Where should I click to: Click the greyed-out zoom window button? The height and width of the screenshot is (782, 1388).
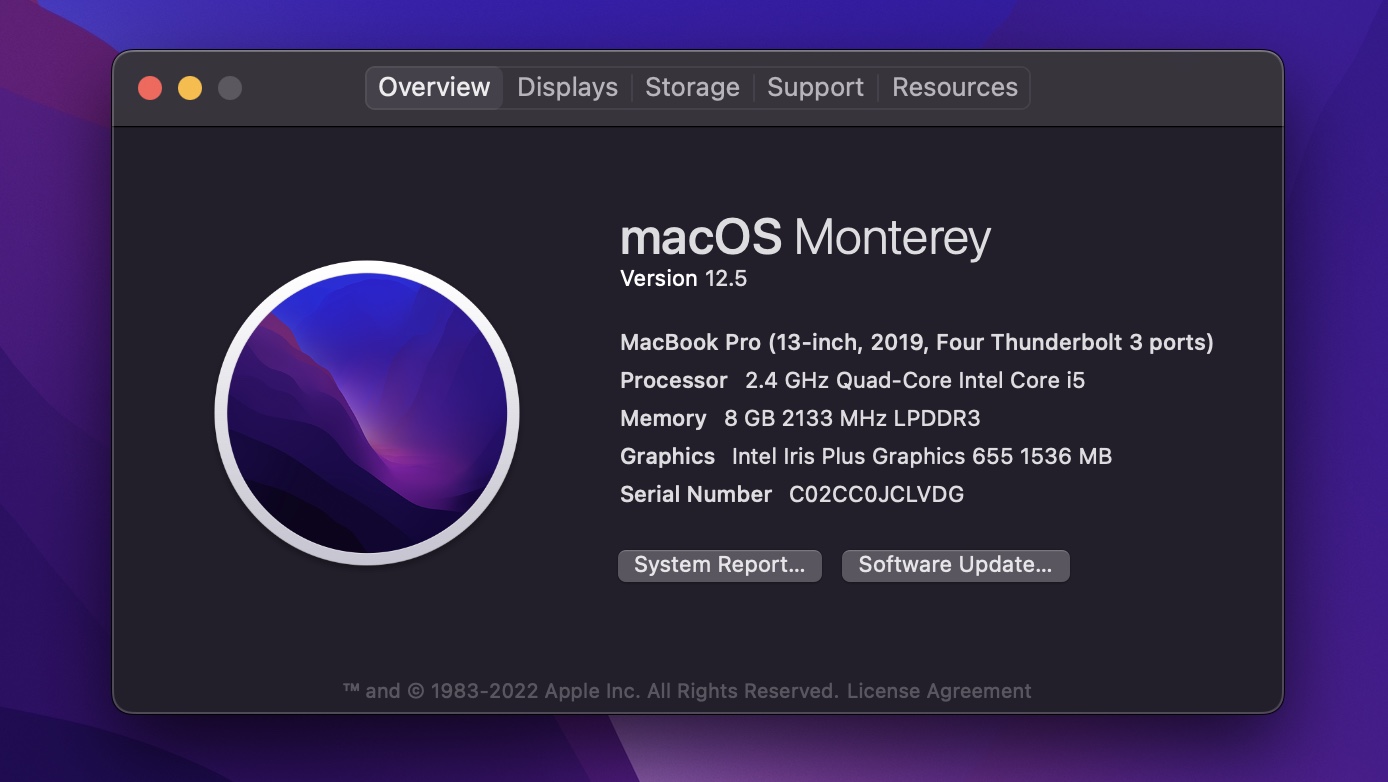click(x=230, y=88)
